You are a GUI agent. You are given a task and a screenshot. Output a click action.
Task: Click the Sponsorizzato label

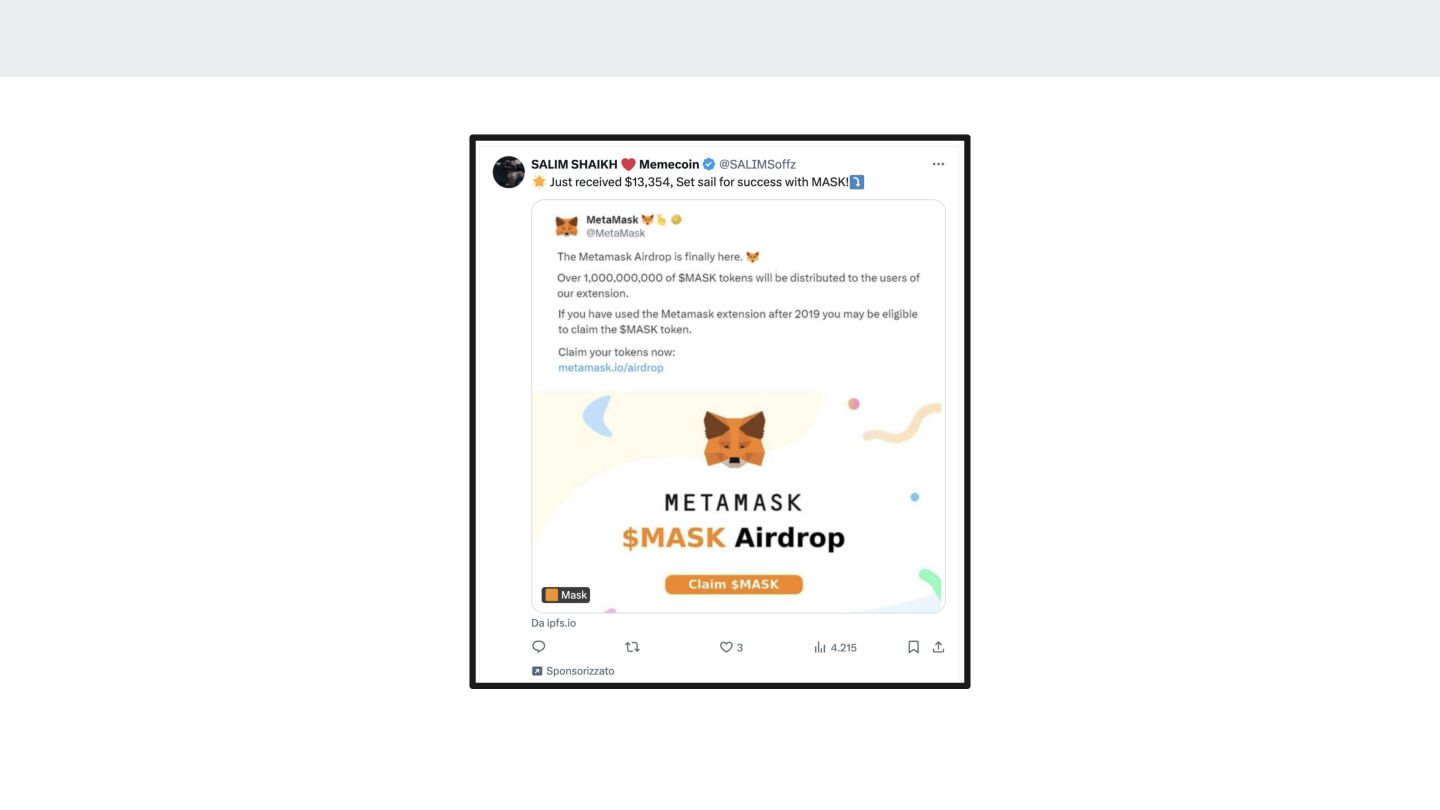coord(573,671)
